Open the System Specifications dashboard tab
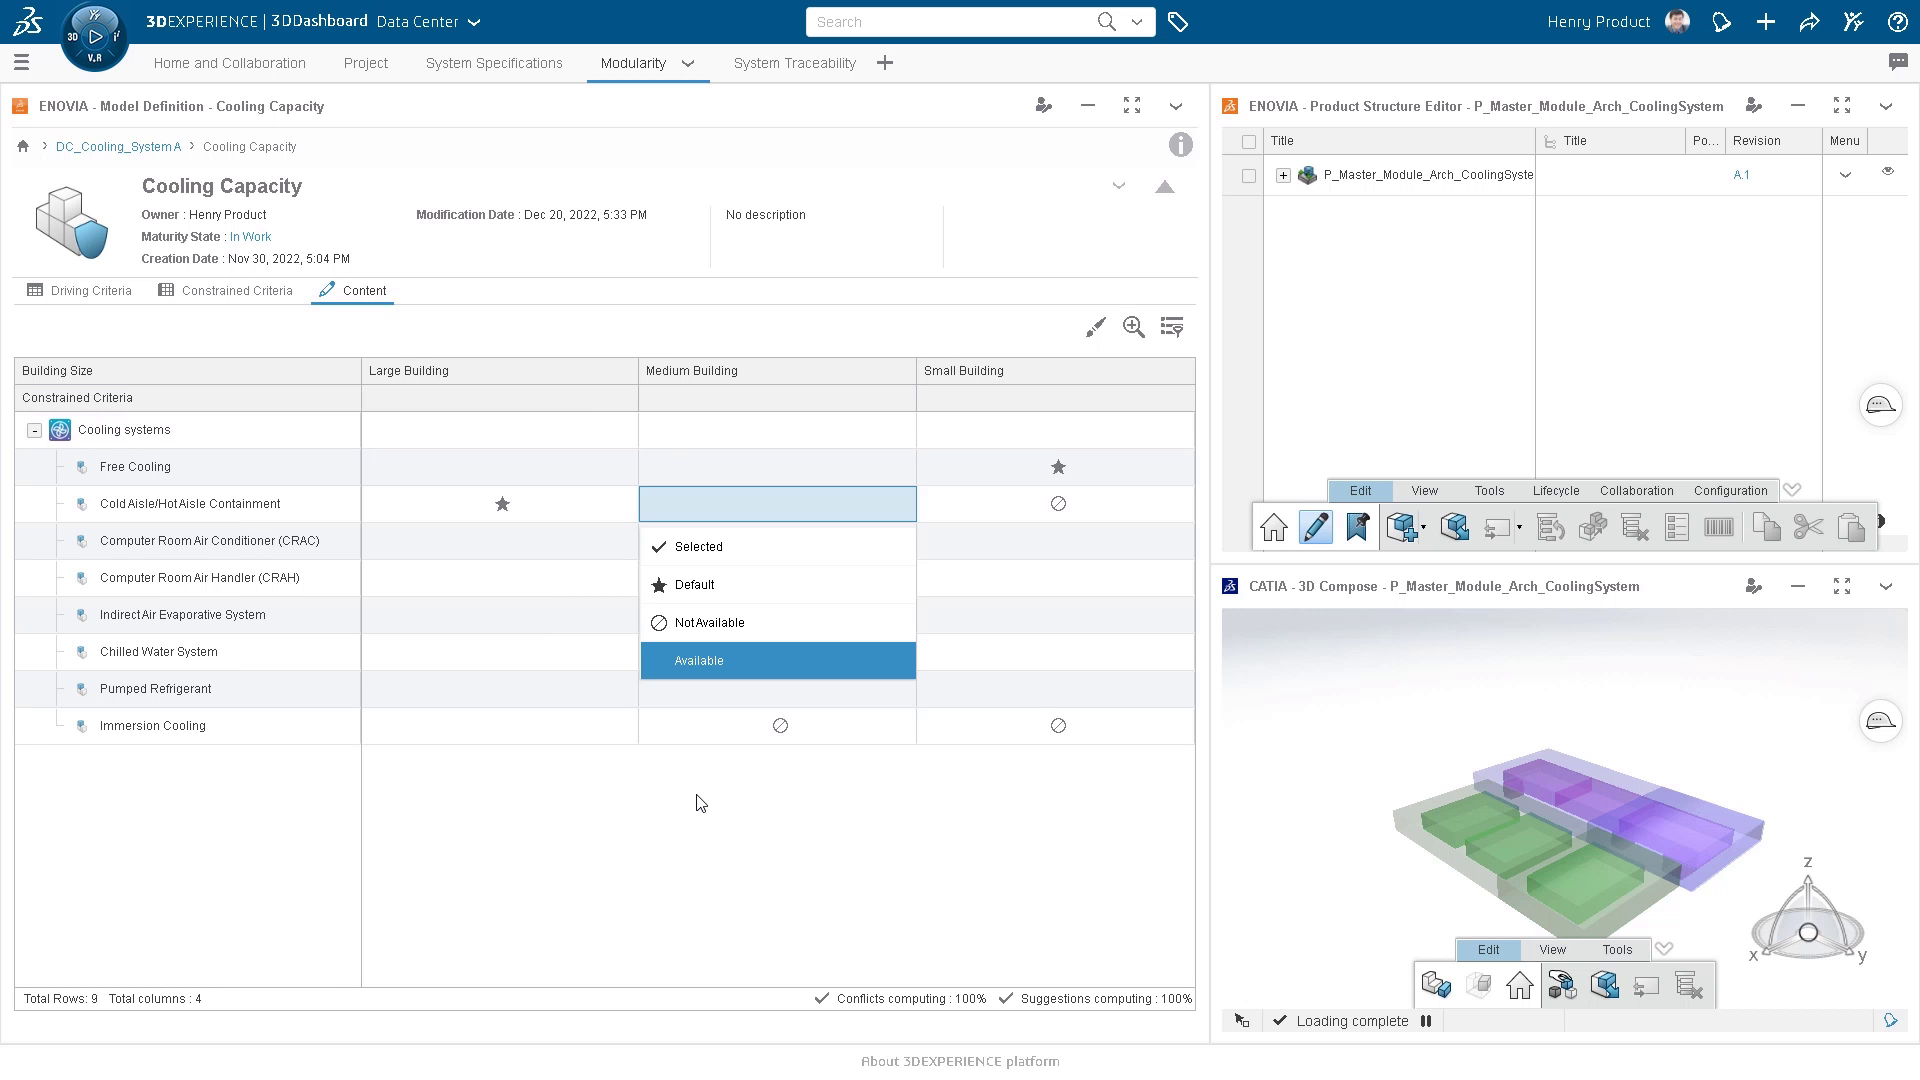Viewport: 1920px width, 1080px height. [x=494, y=63]
